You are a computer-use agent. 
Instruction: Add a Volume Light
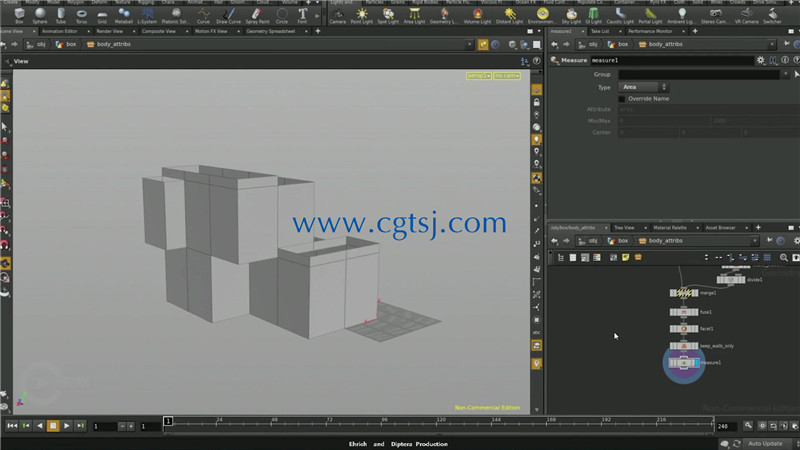478,16
